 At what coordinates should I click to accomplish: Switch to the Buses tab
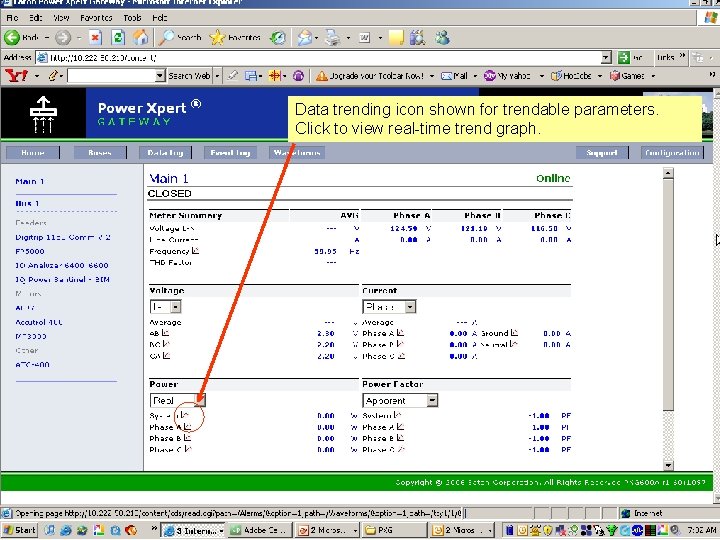pyautogui.click(x=100, y=152)
